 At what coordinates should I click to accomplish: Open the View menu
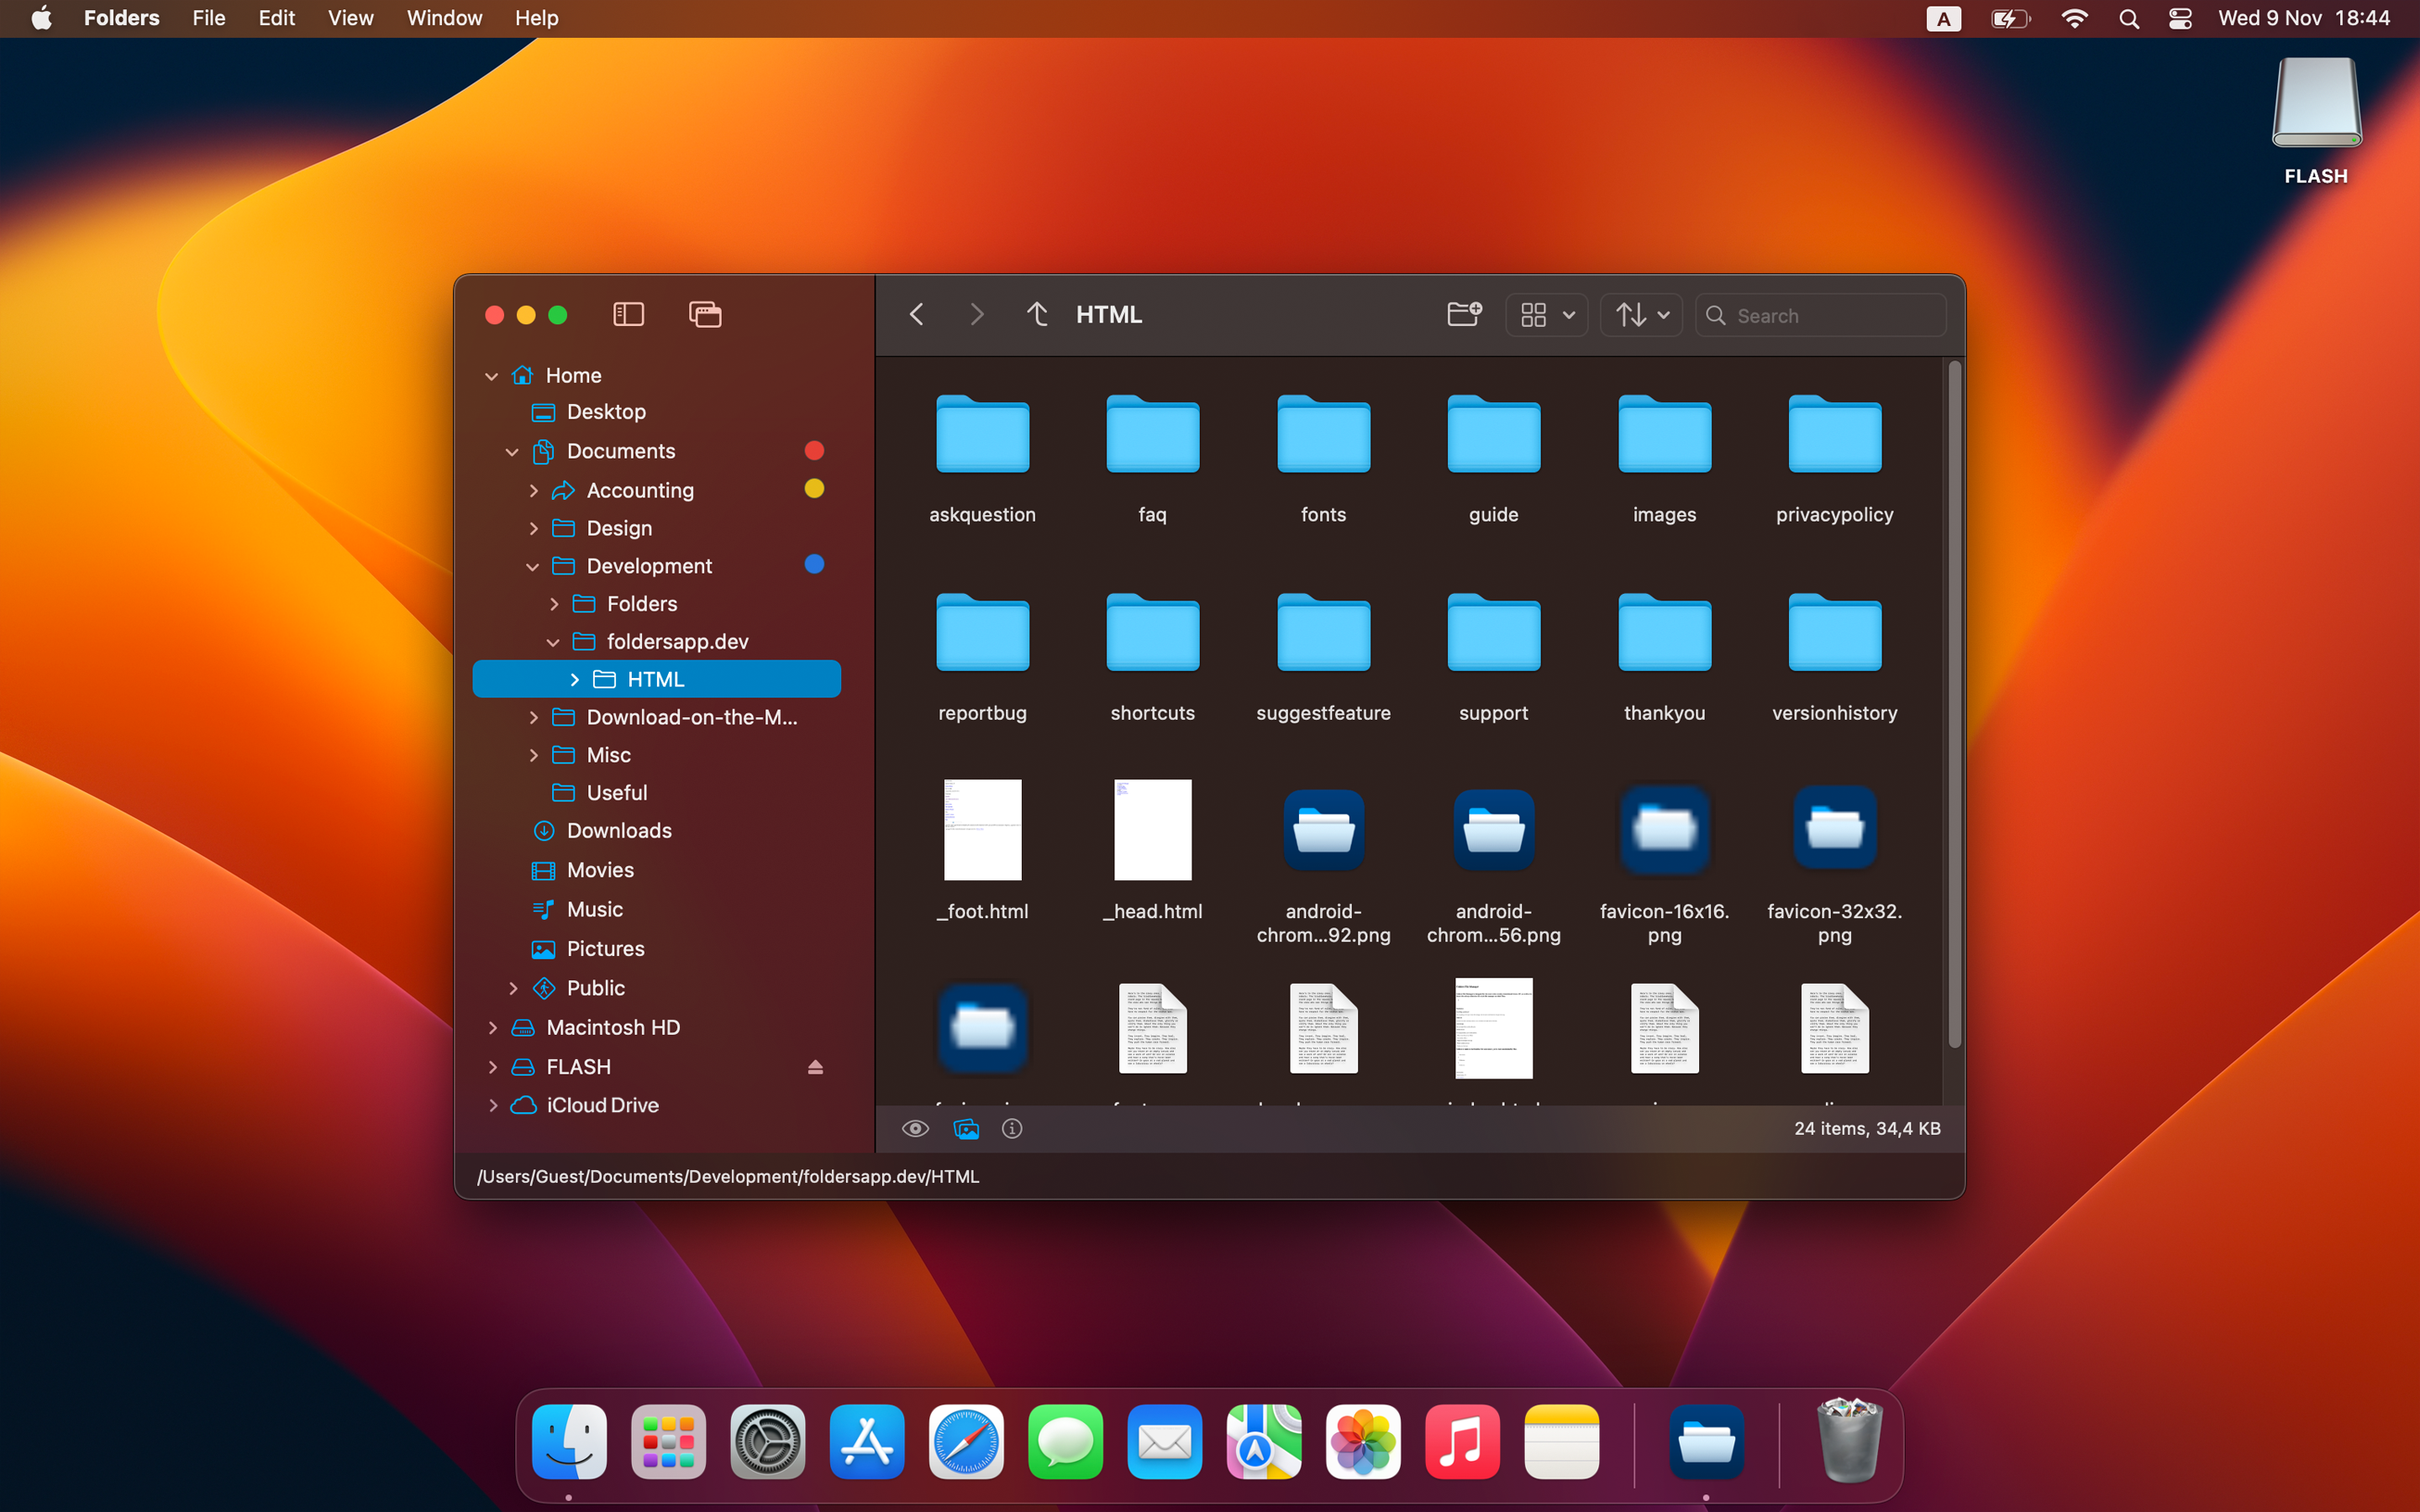tap(350, 18)
